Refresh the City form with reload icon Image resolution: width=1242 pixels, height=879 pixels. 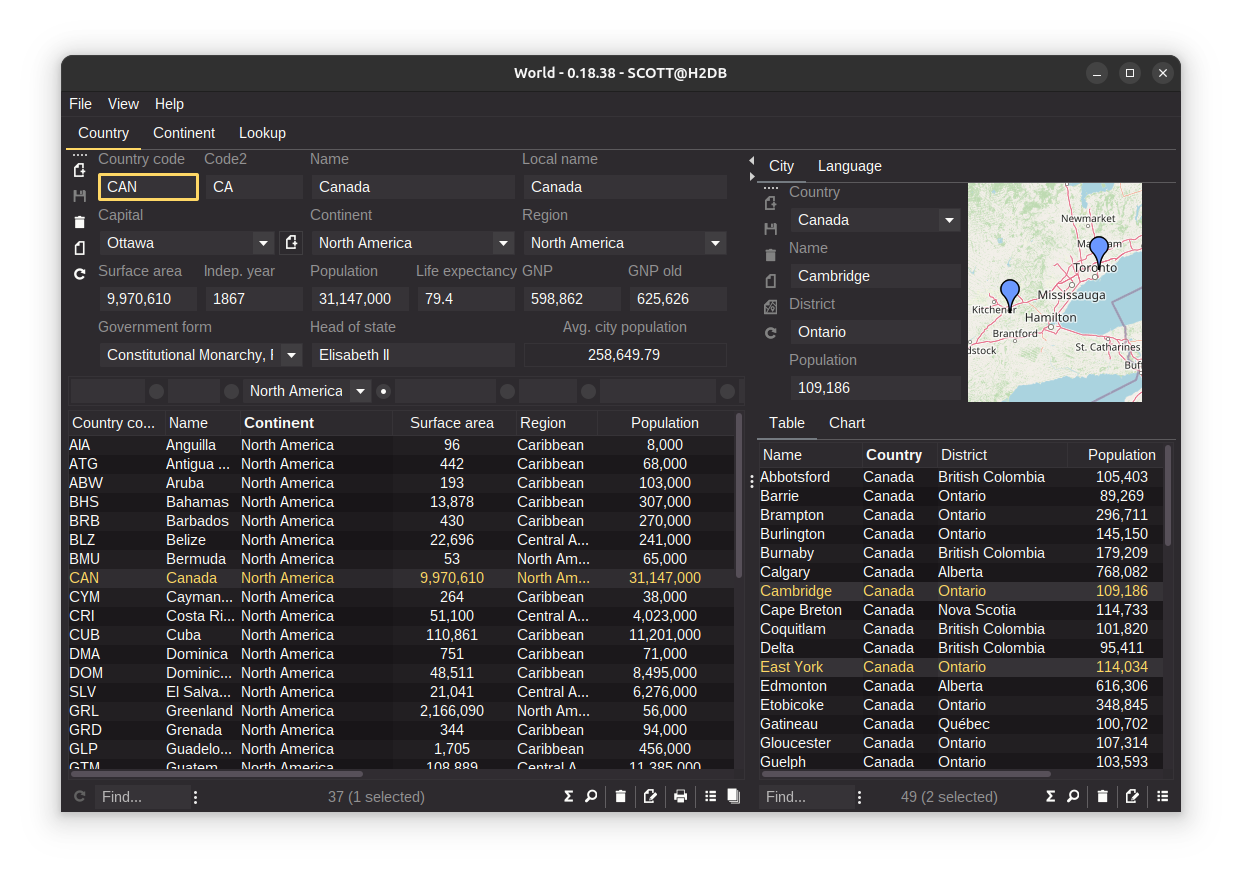pyautogui.click(x=770, y=333)
